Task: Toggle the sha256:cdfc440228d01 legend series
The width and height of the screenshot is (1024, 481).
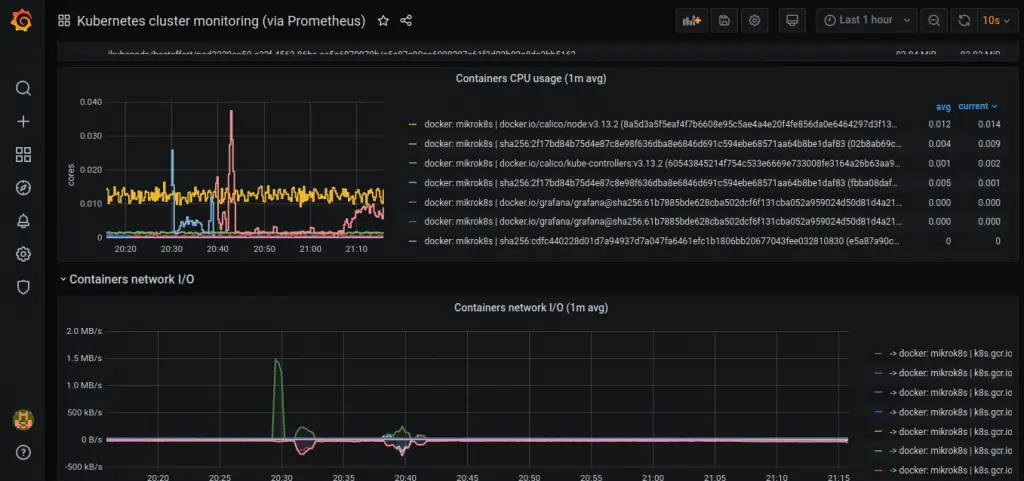Action: pyautogui.click(x=661, y=241)
